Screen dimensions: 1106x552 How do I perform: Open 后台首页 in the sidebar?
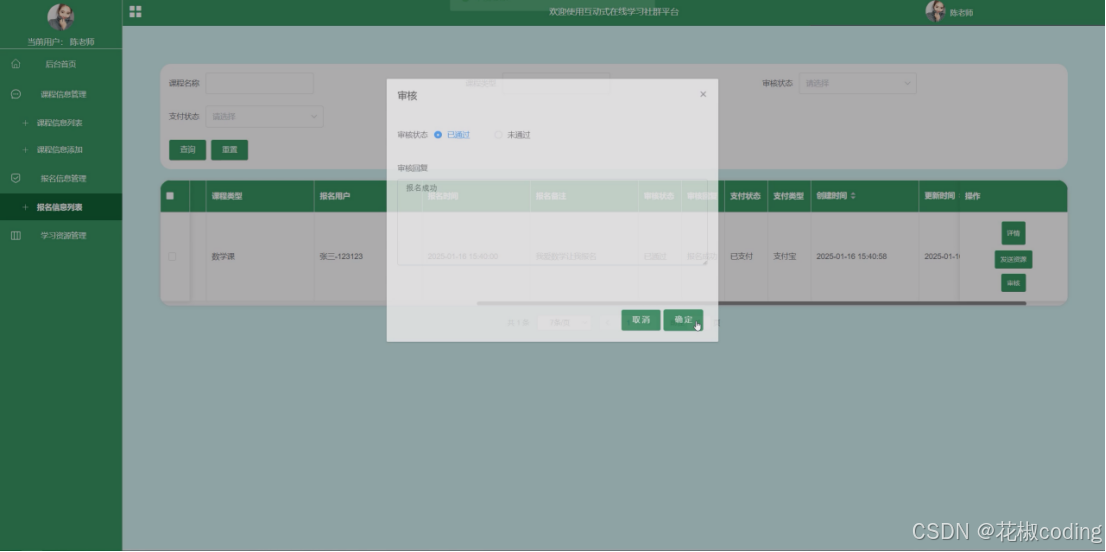click(61, 64)
